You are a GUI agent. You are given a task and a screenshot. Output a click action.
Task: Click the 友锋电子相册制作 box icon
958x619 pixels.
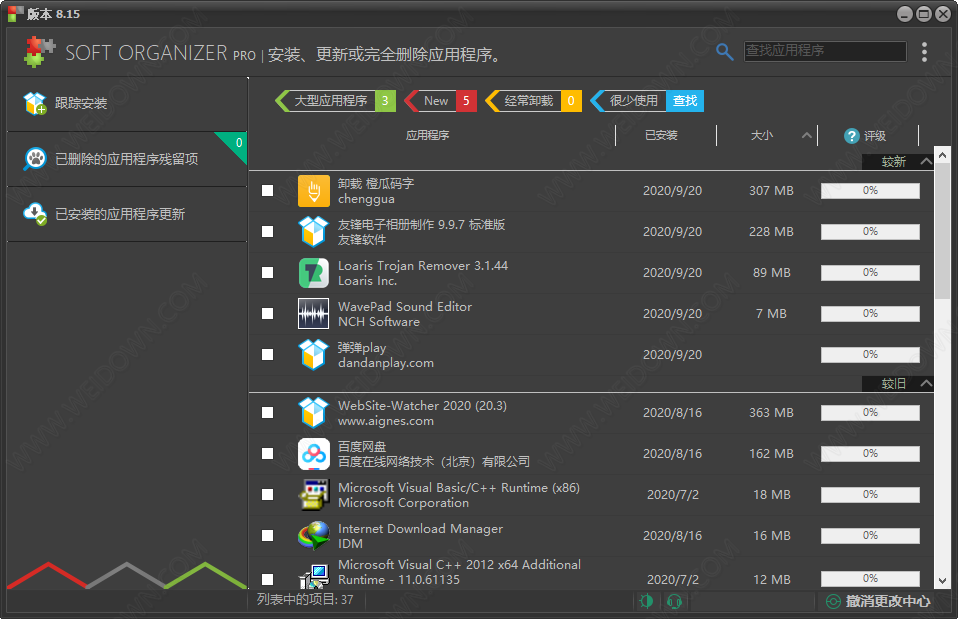point(313,232)
